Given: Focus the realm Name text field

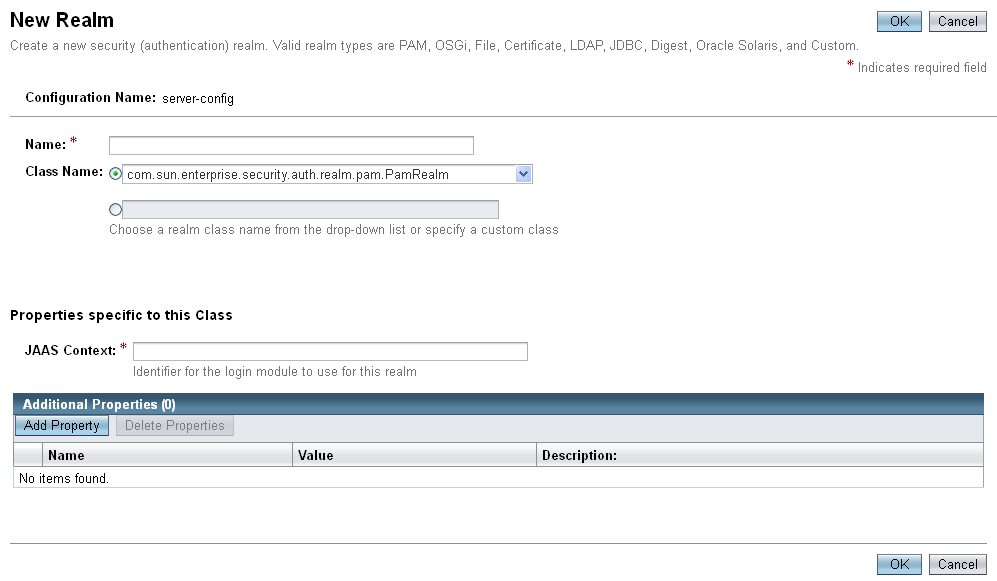Looking at the screenshot, I should click(x=291, y=145).
